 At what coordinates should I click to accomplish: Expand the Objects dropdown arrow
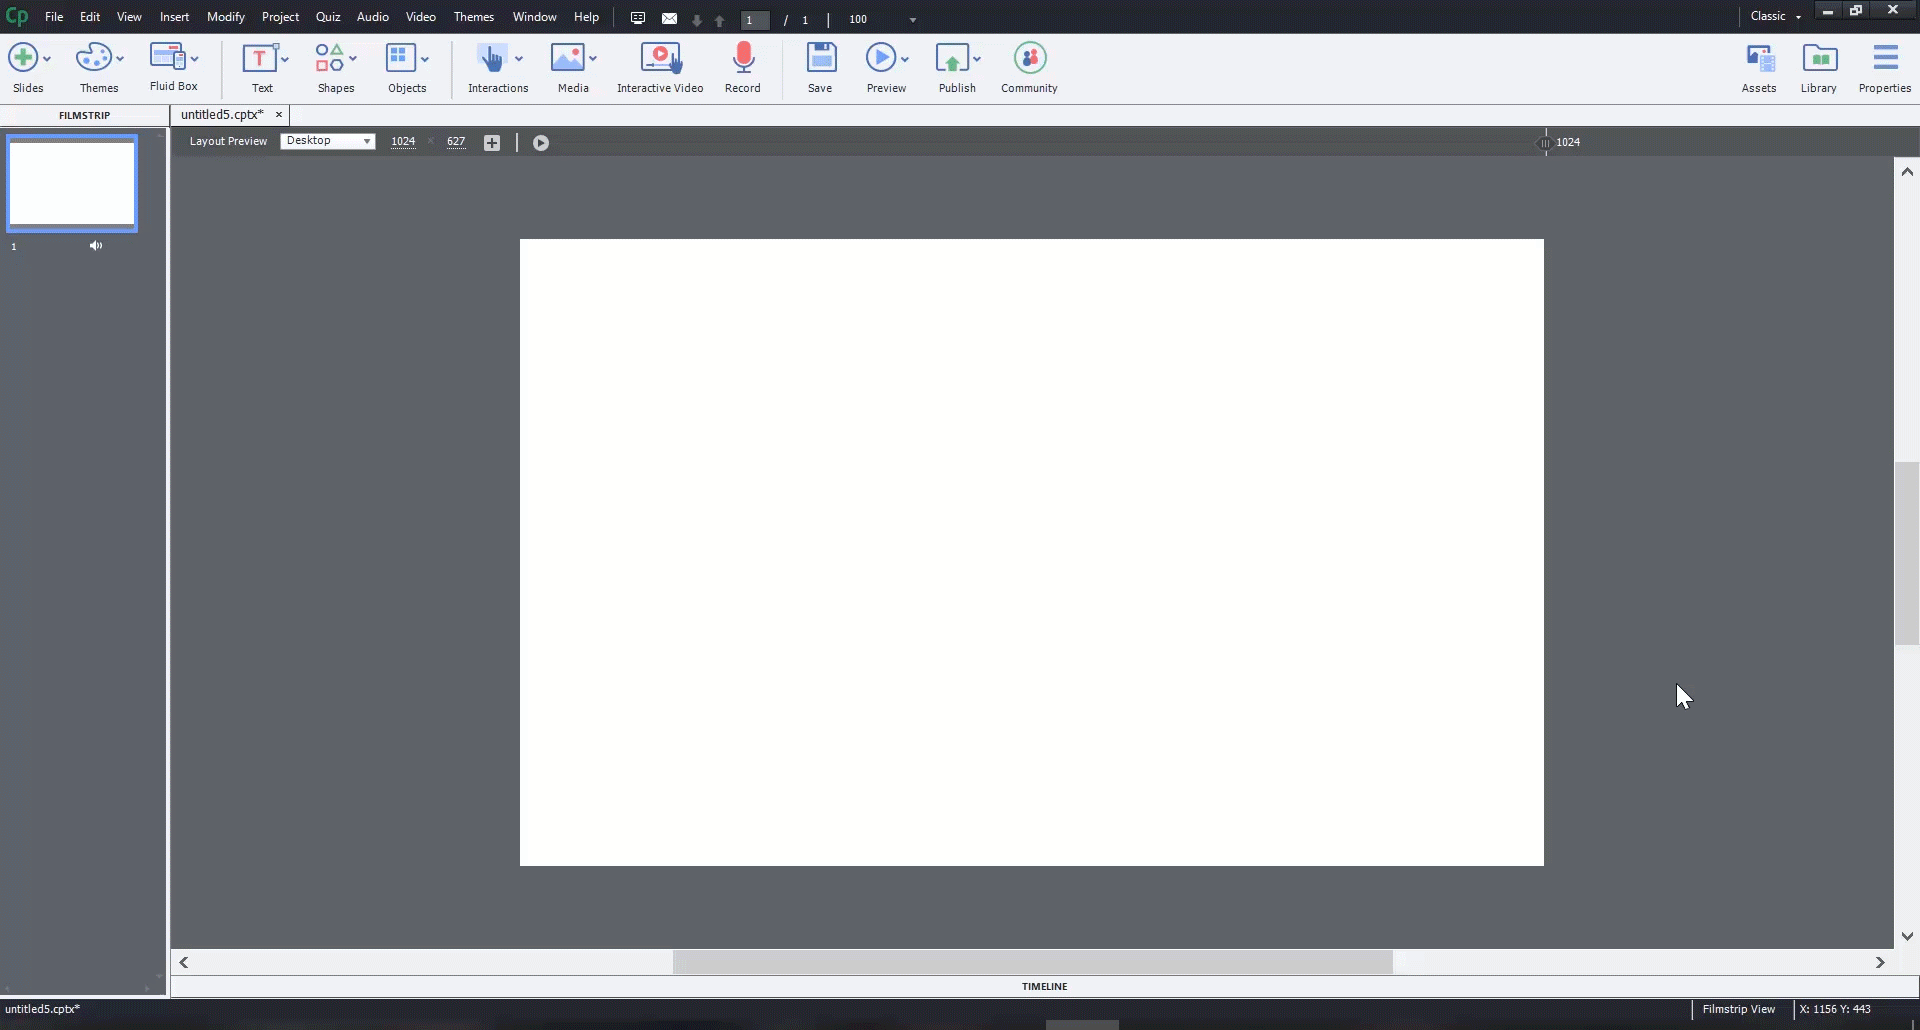click(x=425, y=59)
